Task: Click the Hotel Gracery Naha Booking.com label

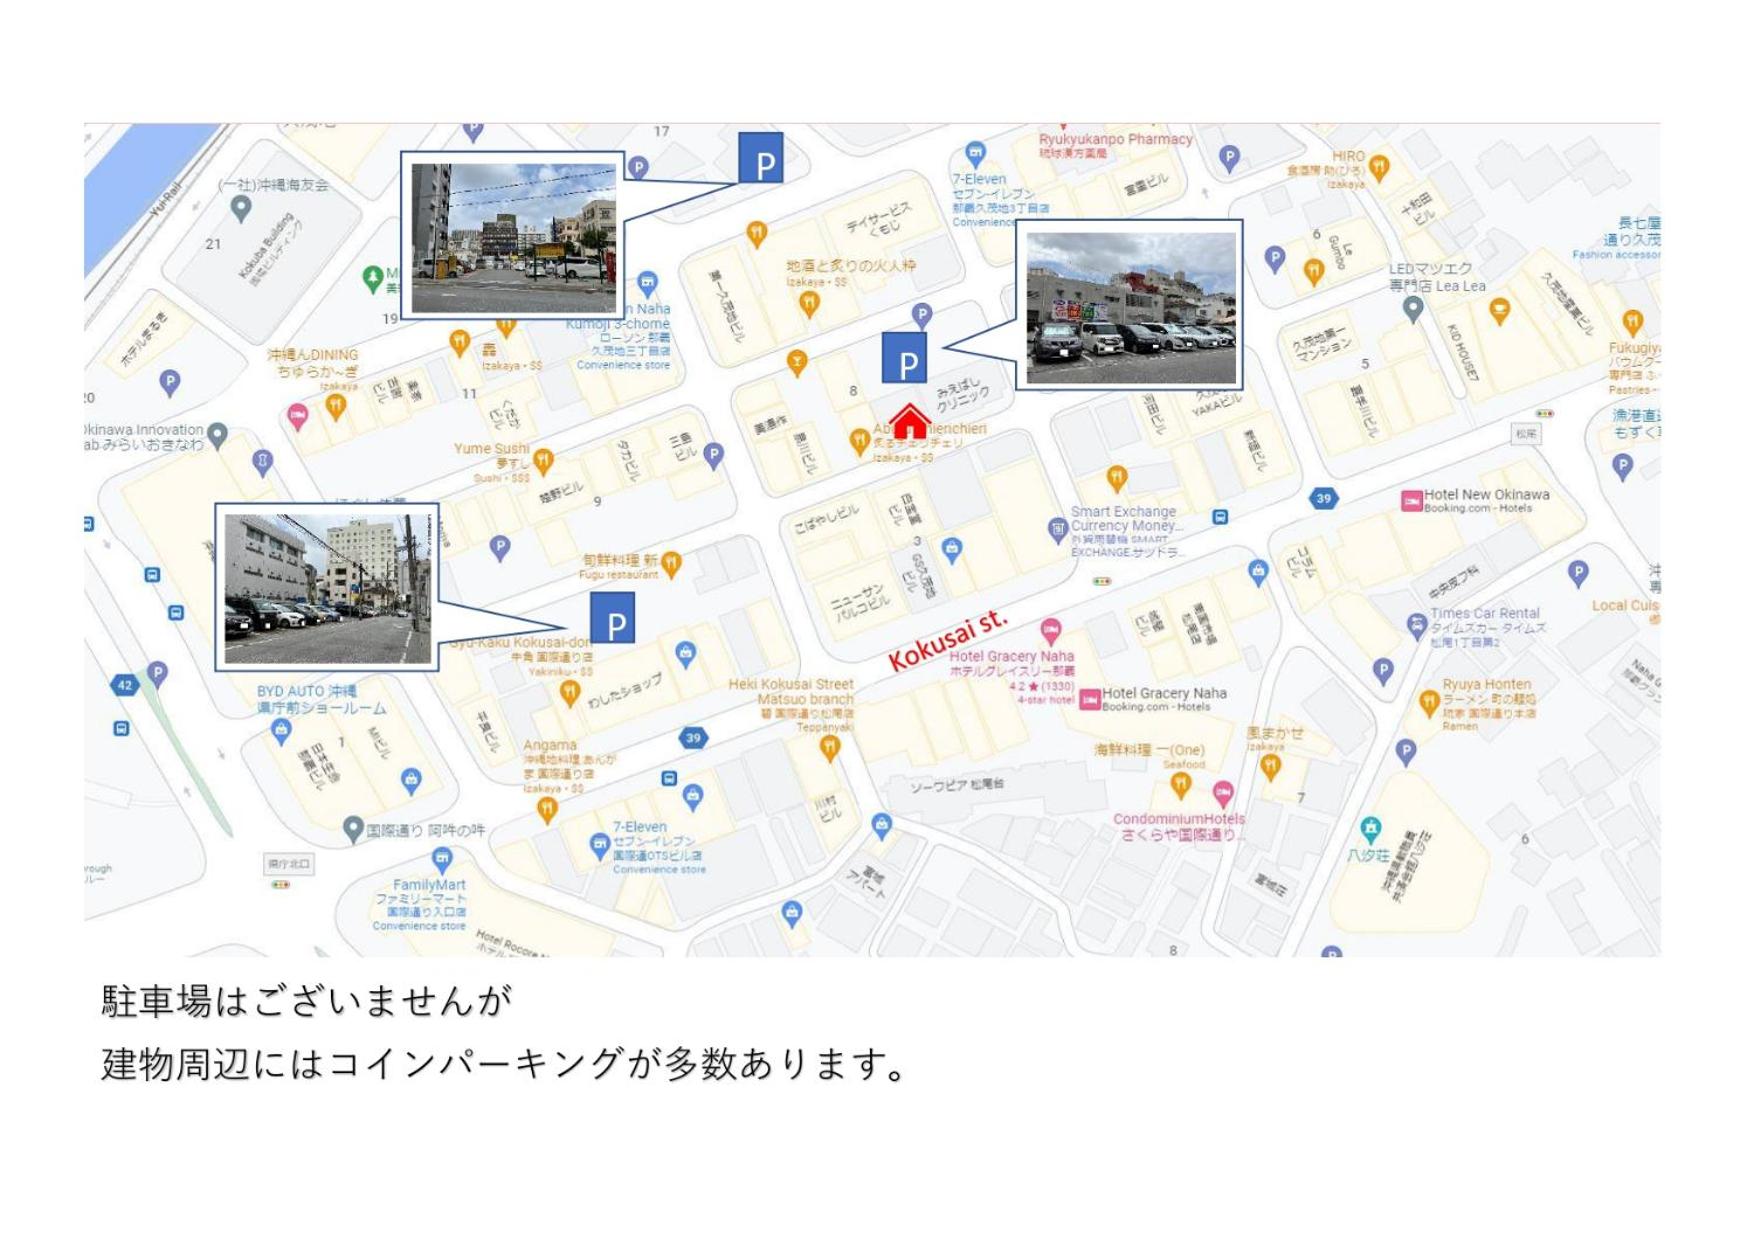Action: pos(1165,699)
